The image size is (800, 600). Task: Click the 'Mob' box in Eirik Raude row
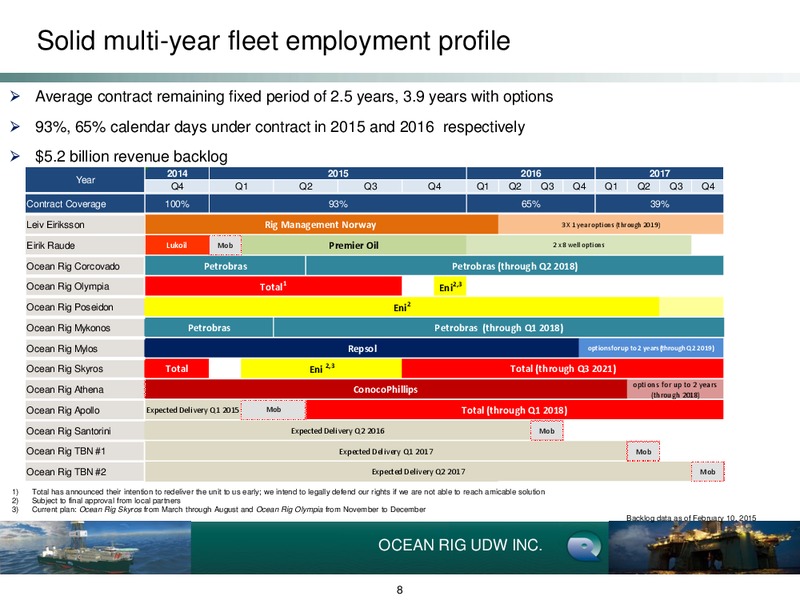click(226, 245)
